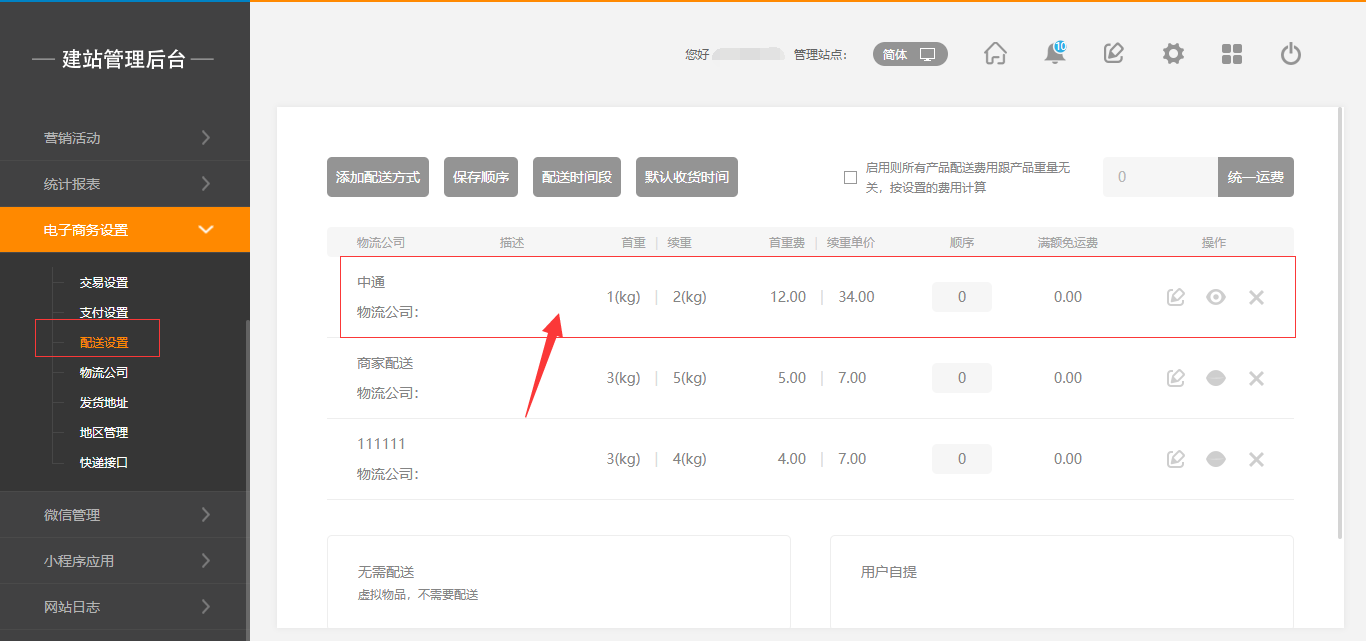The width and height of the screenshot is (1366, 641).
Task: Click the 添加配送方式 button
Action: [378, 177]
